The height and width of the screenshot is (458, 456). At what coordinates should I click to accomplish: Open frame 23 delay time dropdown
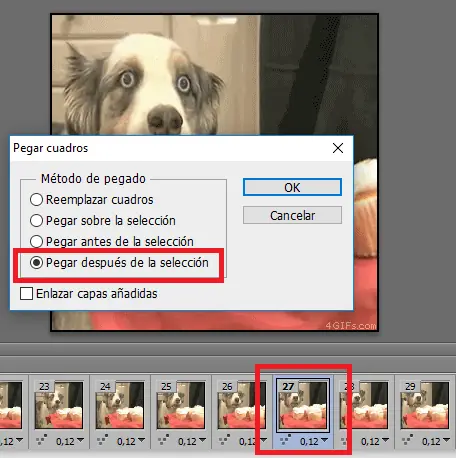70,441
